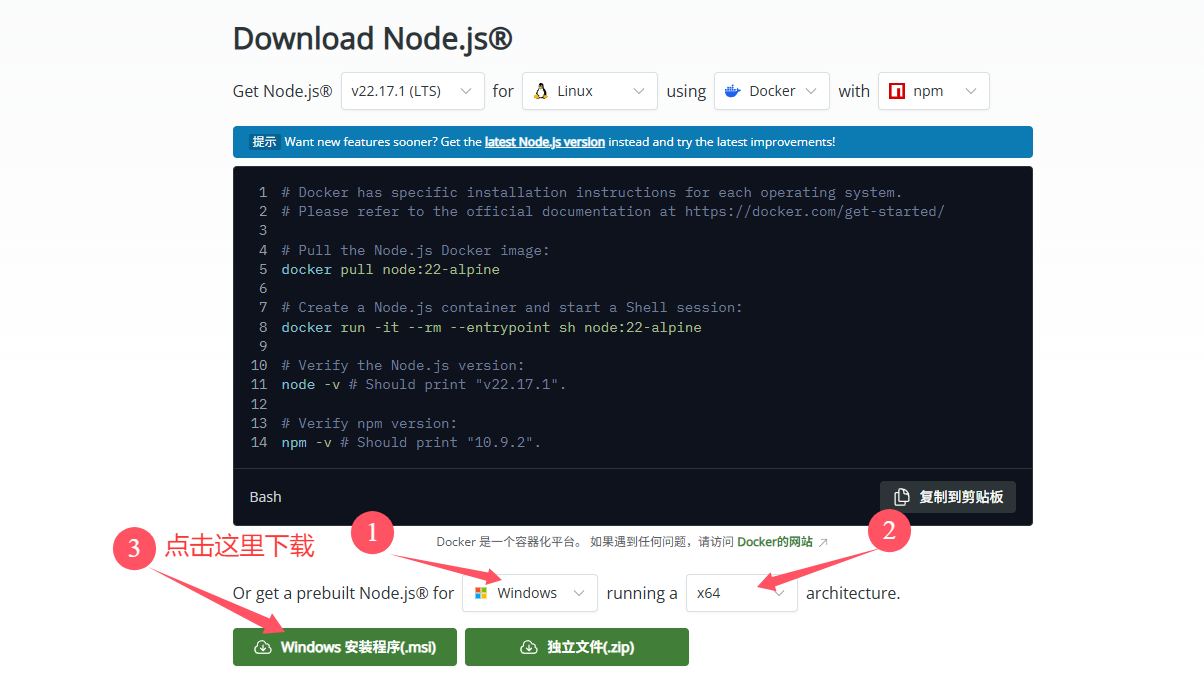The image size is (1204, 676).
Task: Click the Windows logo icon
Action: (481, 593)
